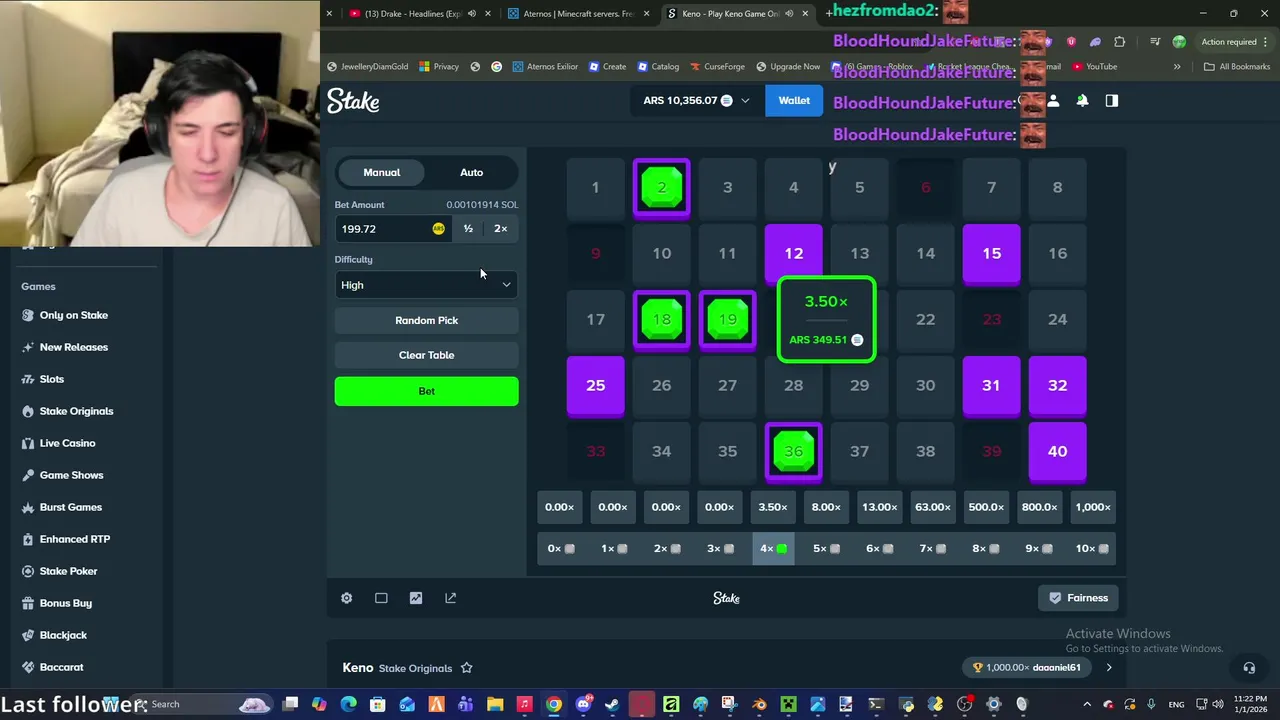Open the popout game icon
This screenshot has width=1280, height=720.
450,598
